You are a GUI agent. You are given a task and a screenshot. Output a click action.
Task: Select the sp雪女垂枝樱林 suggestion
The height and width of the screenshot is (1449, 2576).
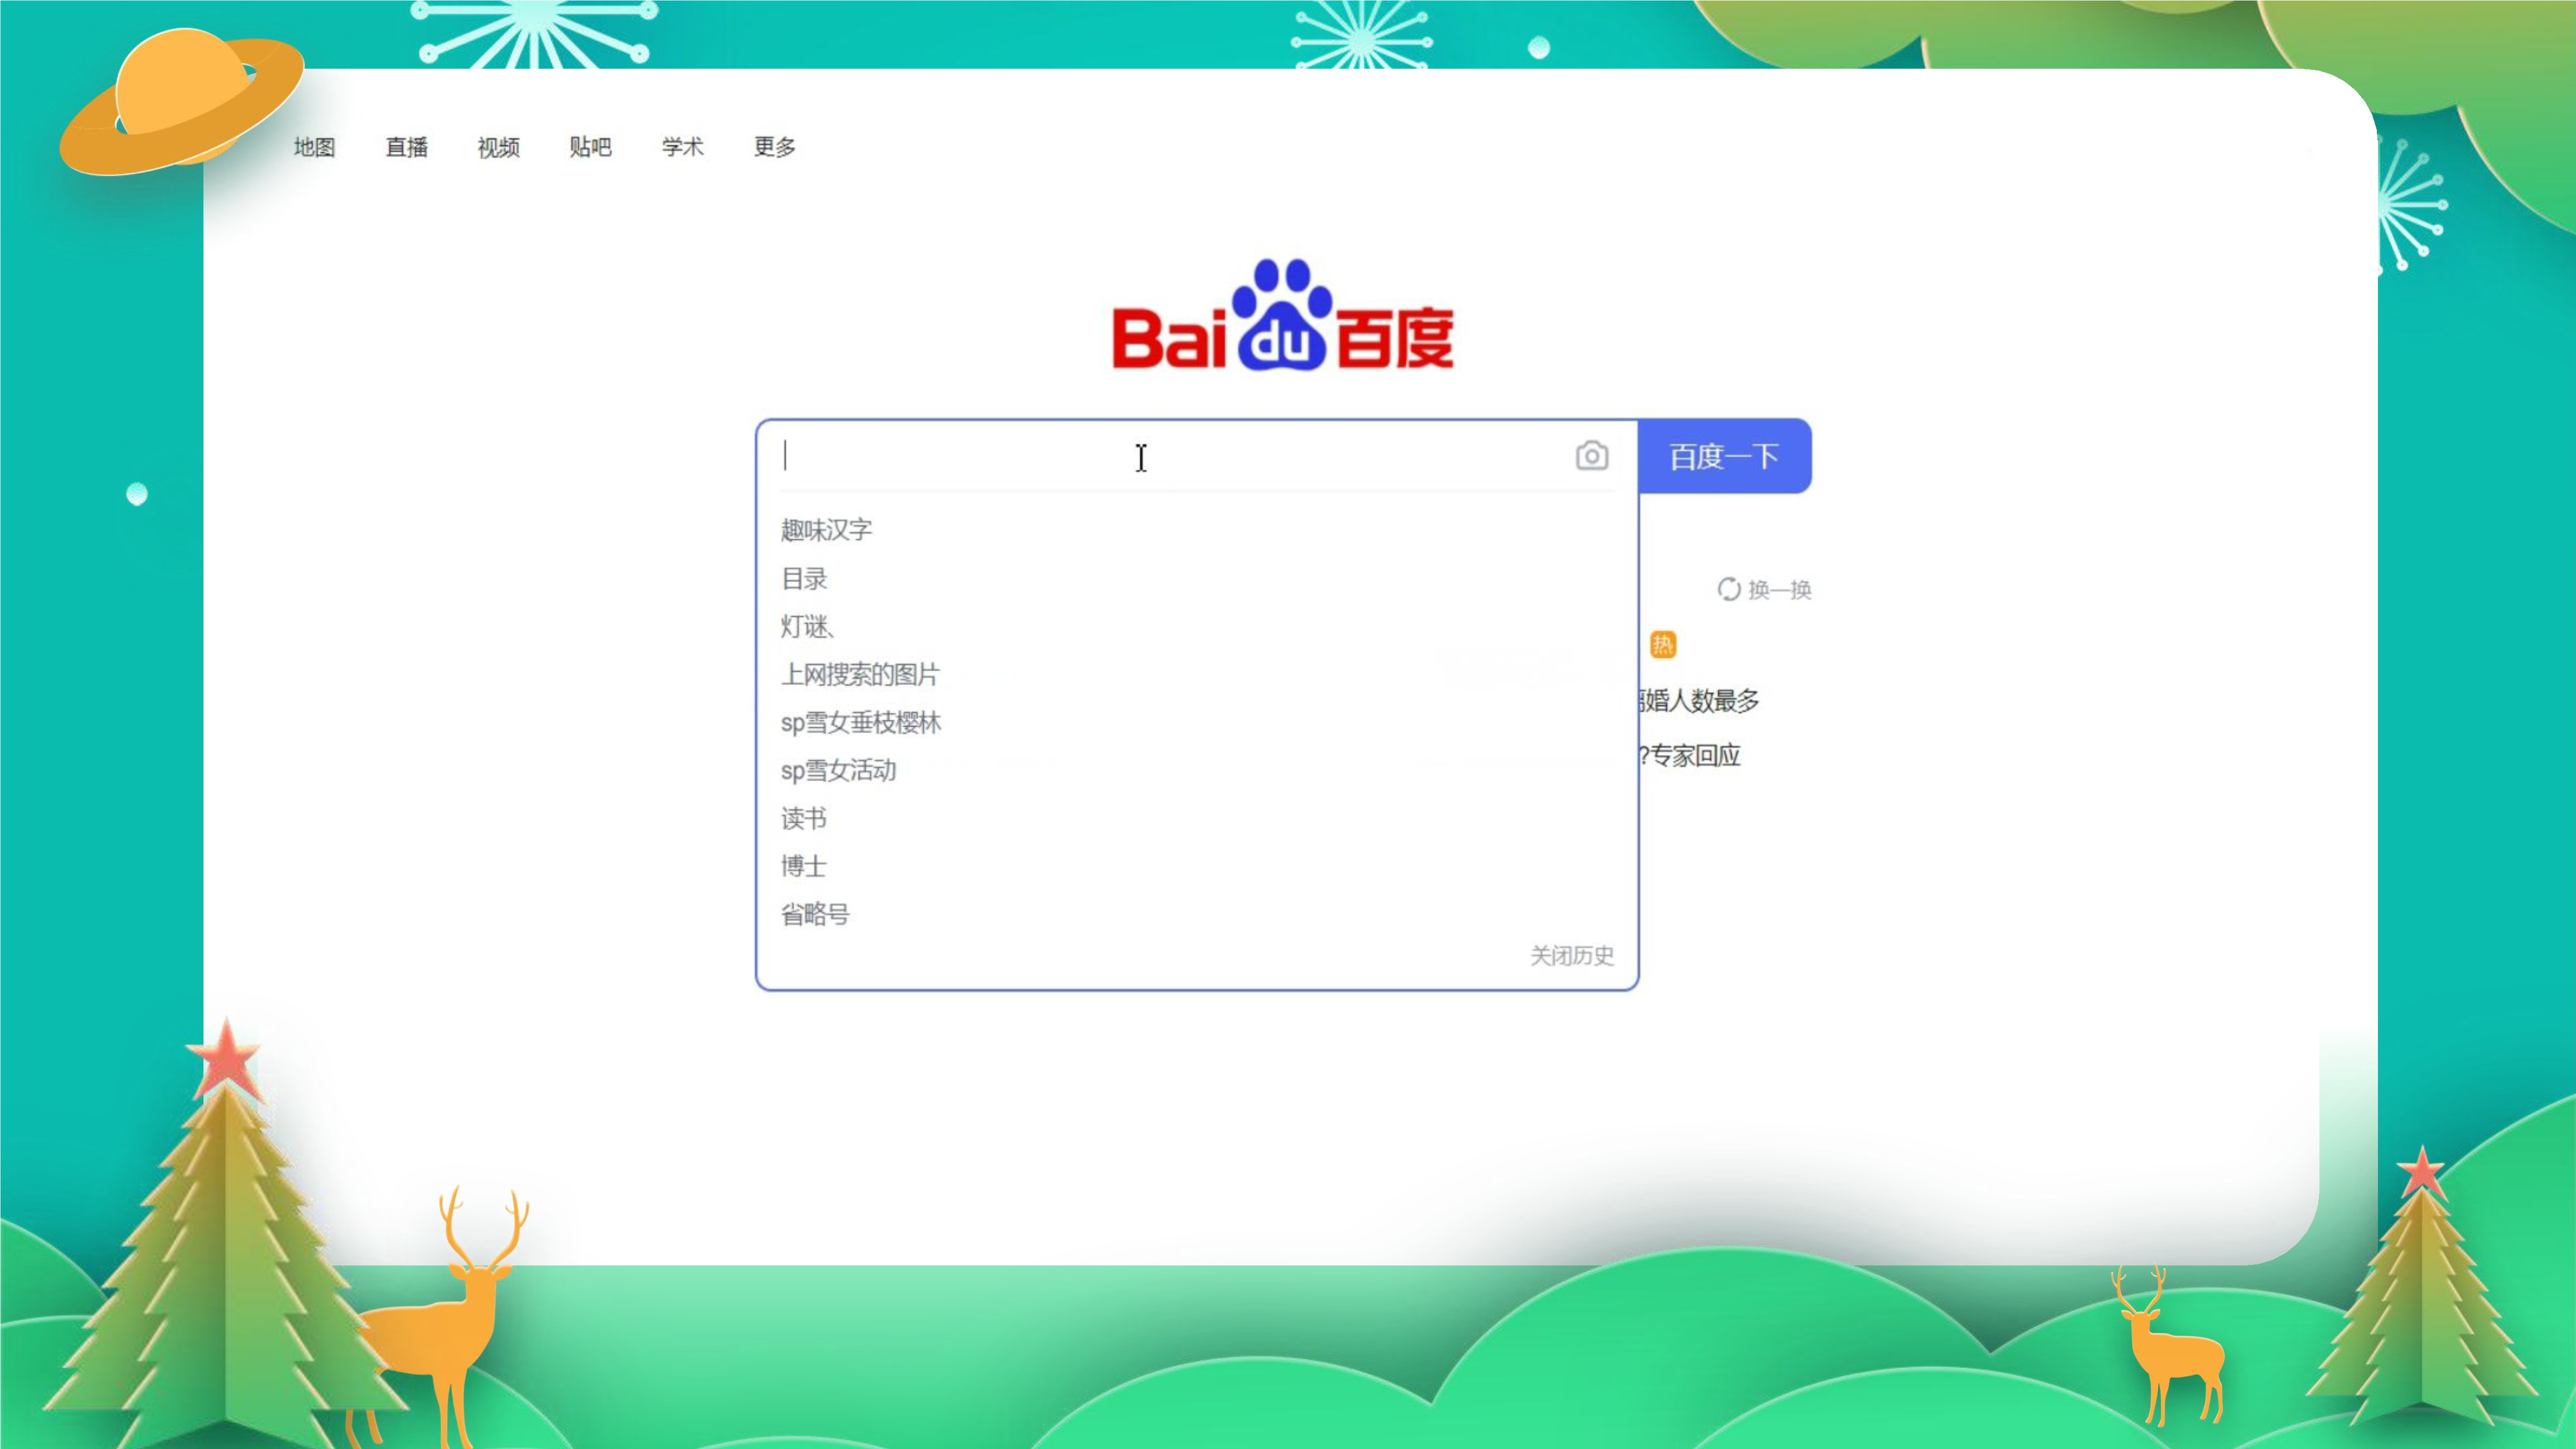point(861,723)
